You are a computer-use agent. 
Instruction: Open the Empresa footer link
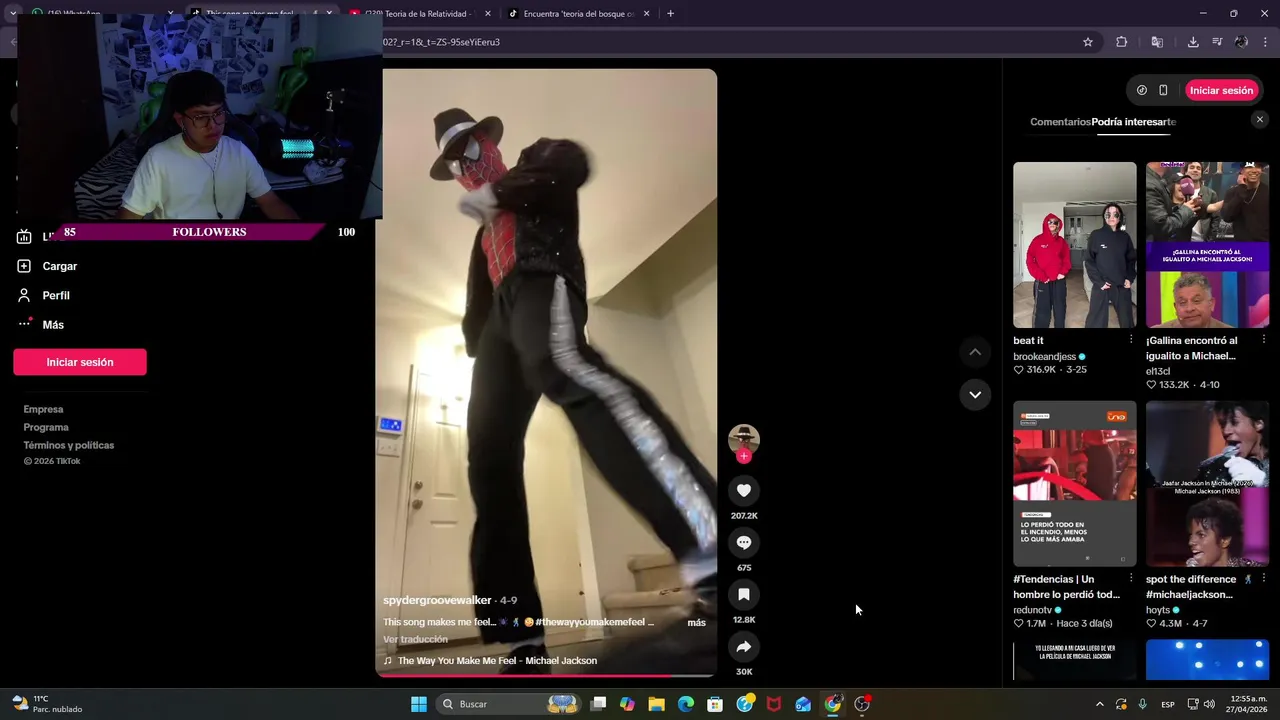[43, 409]
